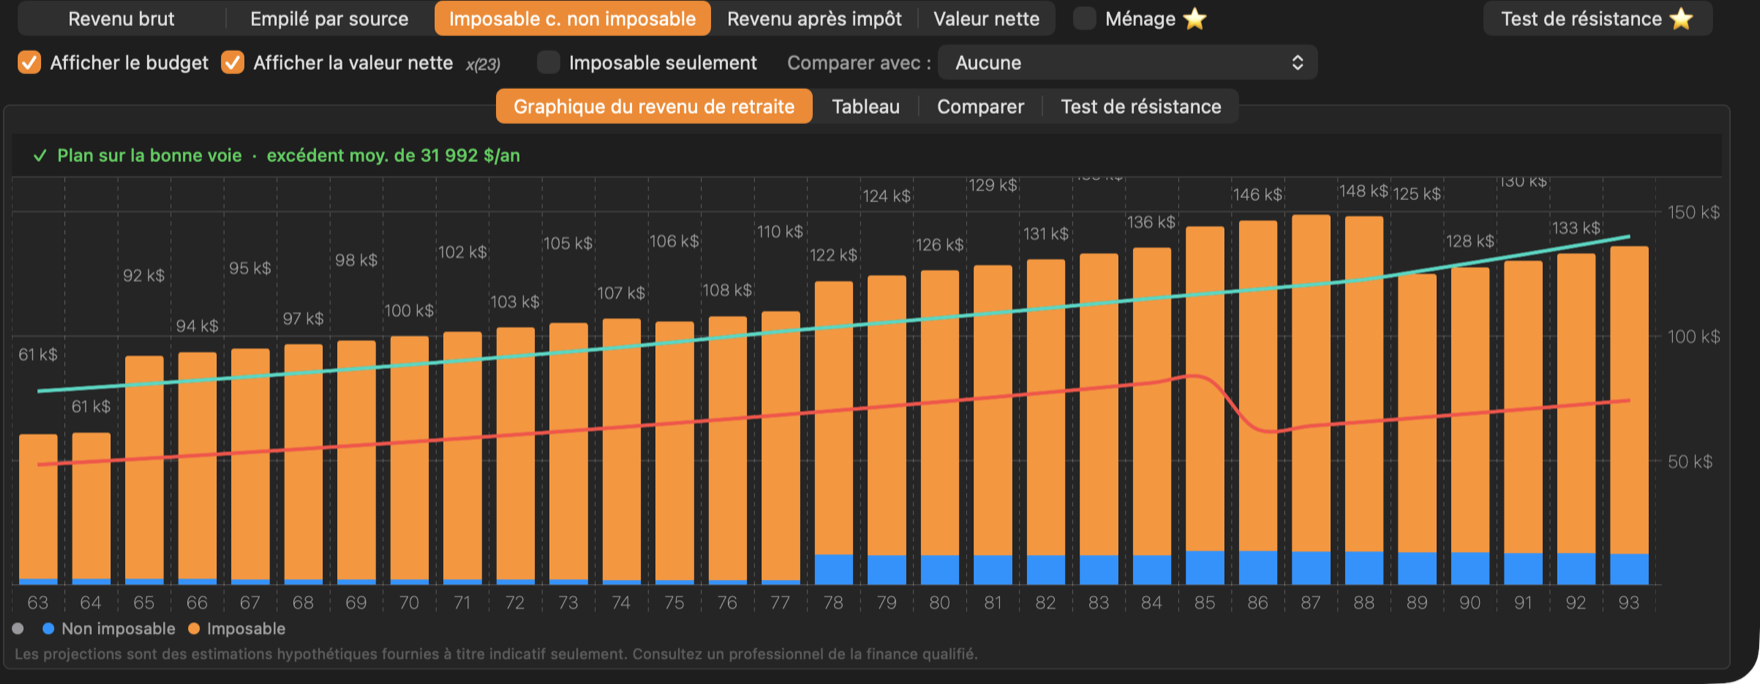Click the blue Non imposable legend dot
The height and width of the screenshot is (684, 1760).
48,629
